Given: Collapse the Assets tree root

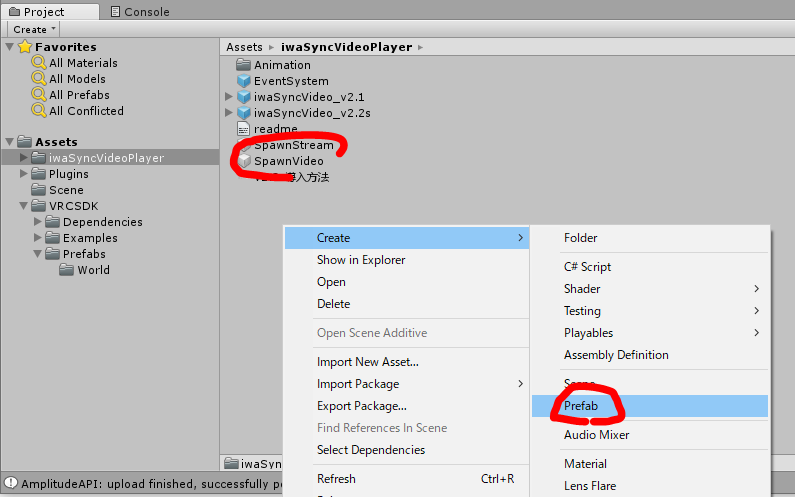Looking at the screenshot, I should (x=10, y=142).
